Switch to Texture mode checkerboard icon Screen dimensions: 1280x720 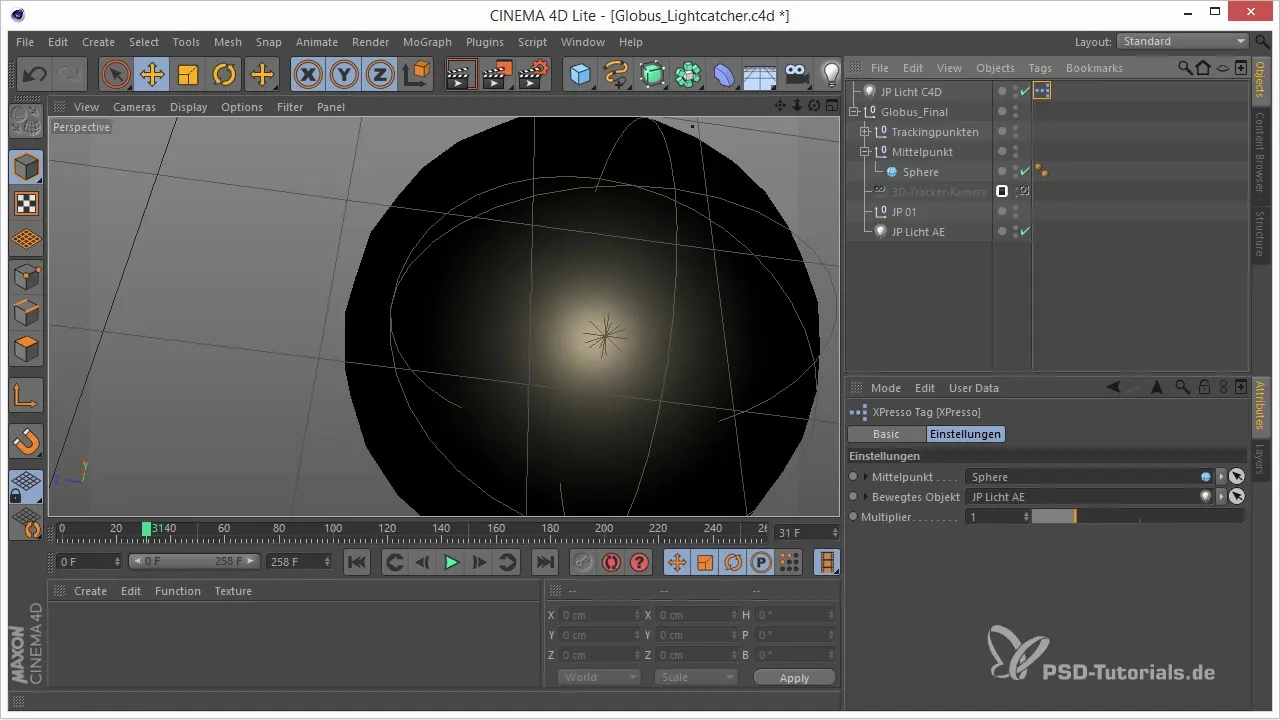click(26, 203)
